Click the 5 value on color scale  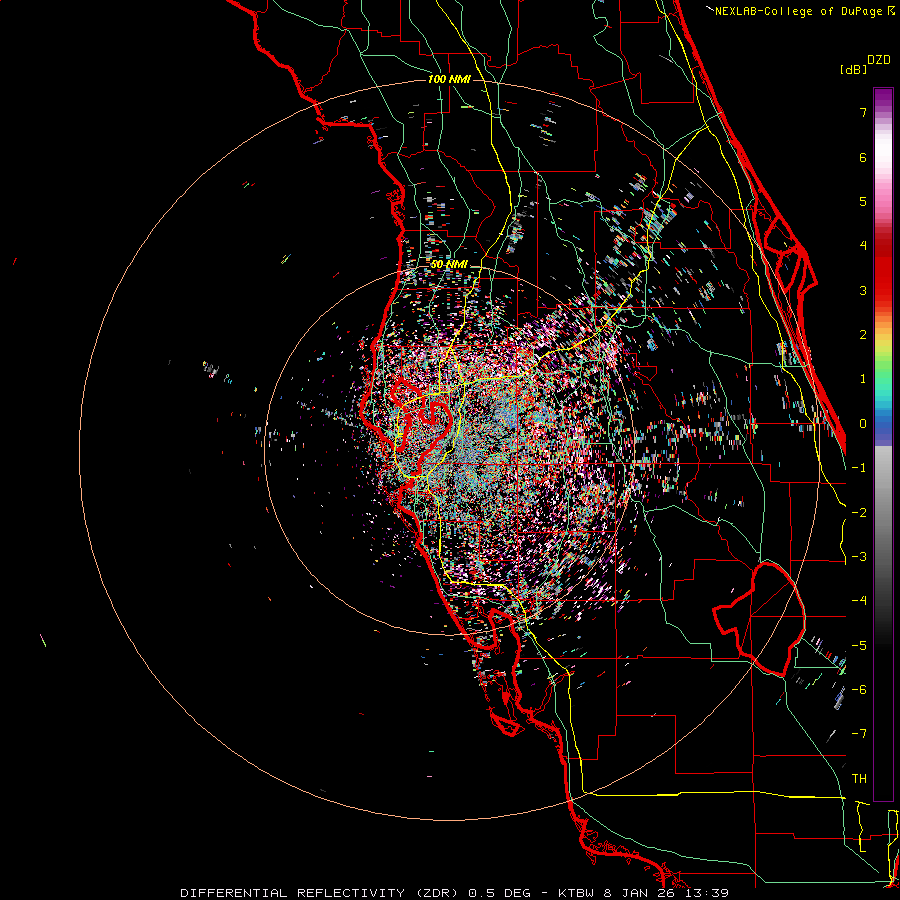tap(863, 202)
